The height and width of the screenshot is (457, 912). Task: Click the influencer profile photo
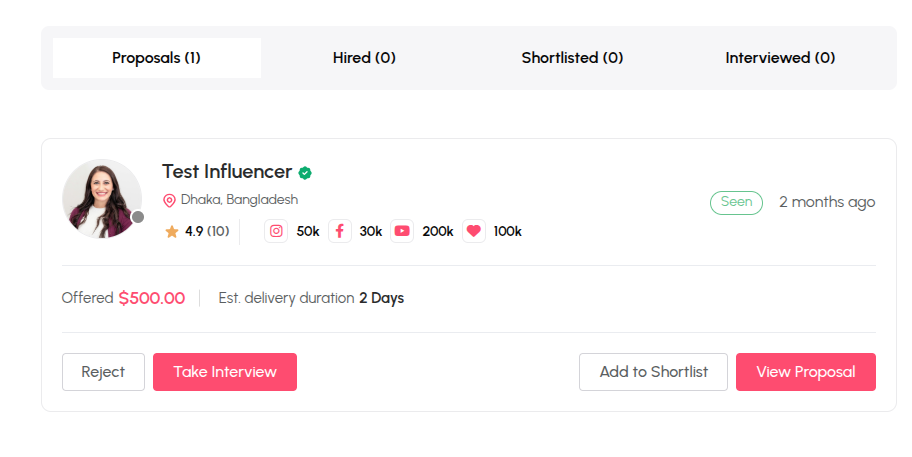pyautogui.click(x=102, y=198)
